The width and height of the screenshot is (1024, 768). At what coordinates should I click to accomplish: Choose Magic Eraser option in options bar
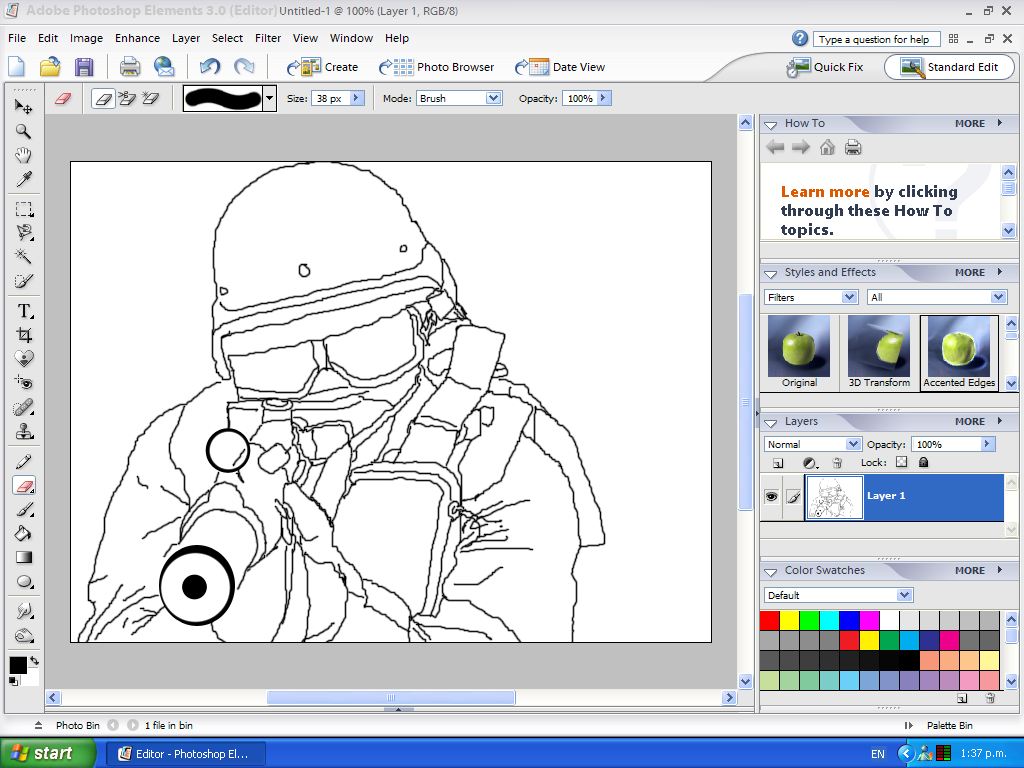point(151,99)
